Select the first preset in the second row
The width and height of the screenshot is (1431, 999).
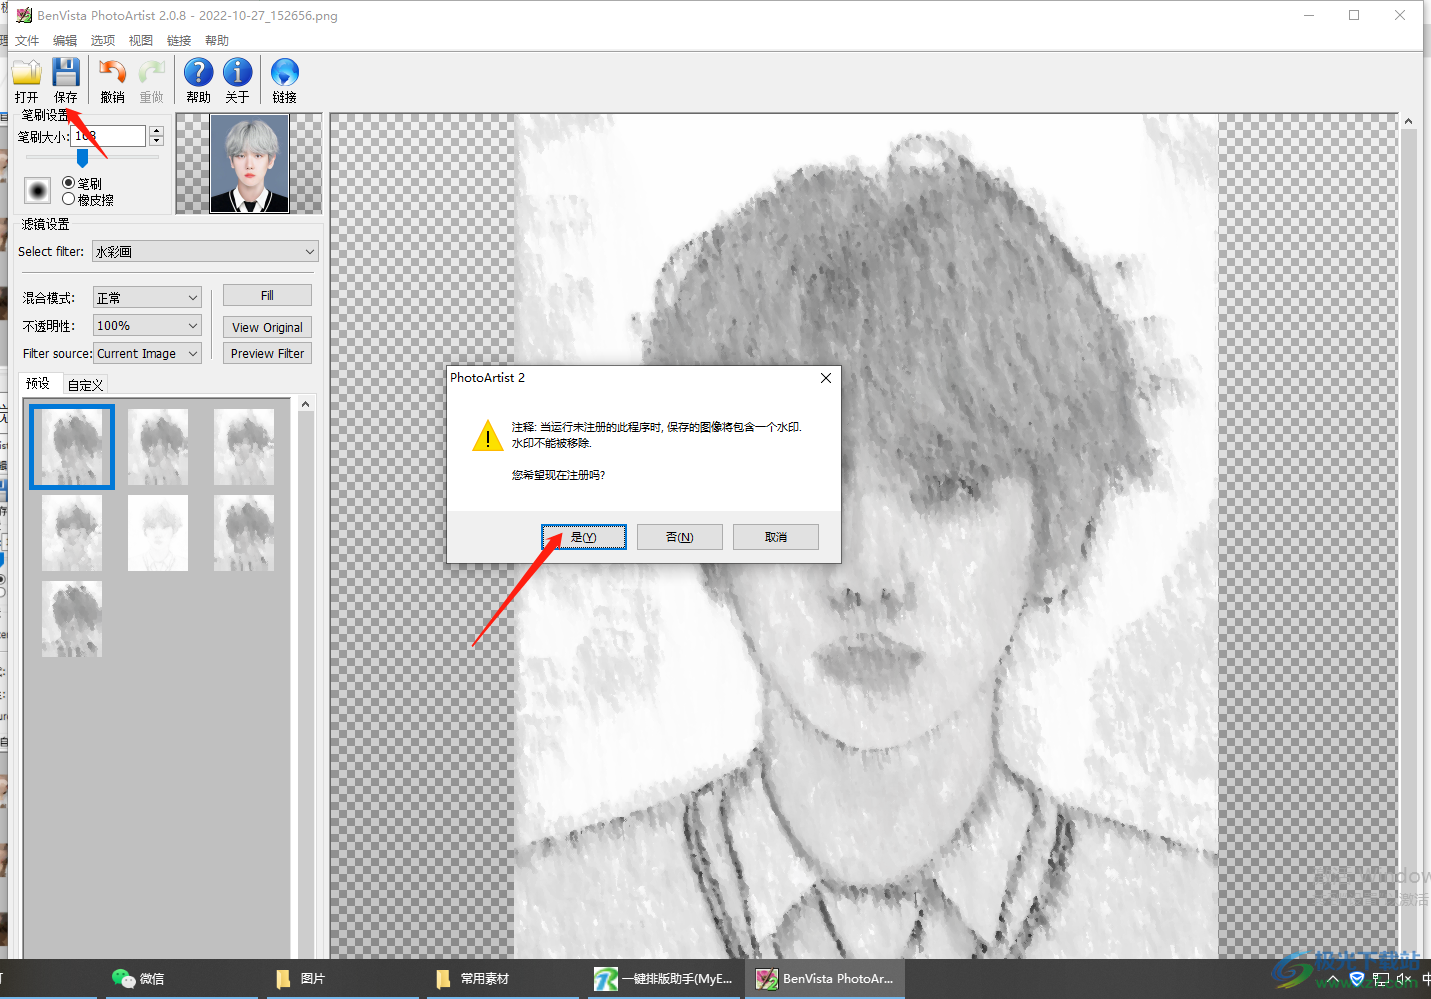point(72,533)
